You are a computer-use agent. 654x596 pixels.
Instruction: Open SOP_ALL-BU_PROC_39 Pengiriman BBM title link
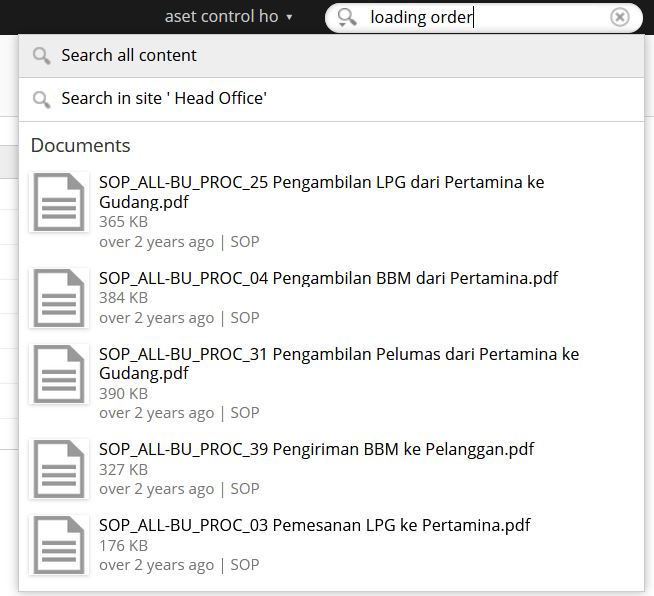[317, 449]
